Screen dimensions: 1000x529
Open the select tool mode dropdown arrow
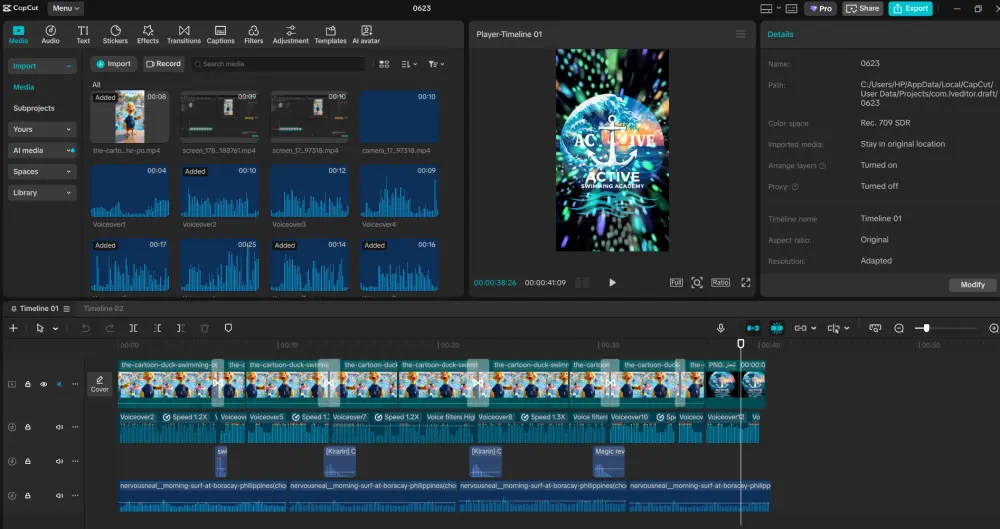(x=55, y=329)
